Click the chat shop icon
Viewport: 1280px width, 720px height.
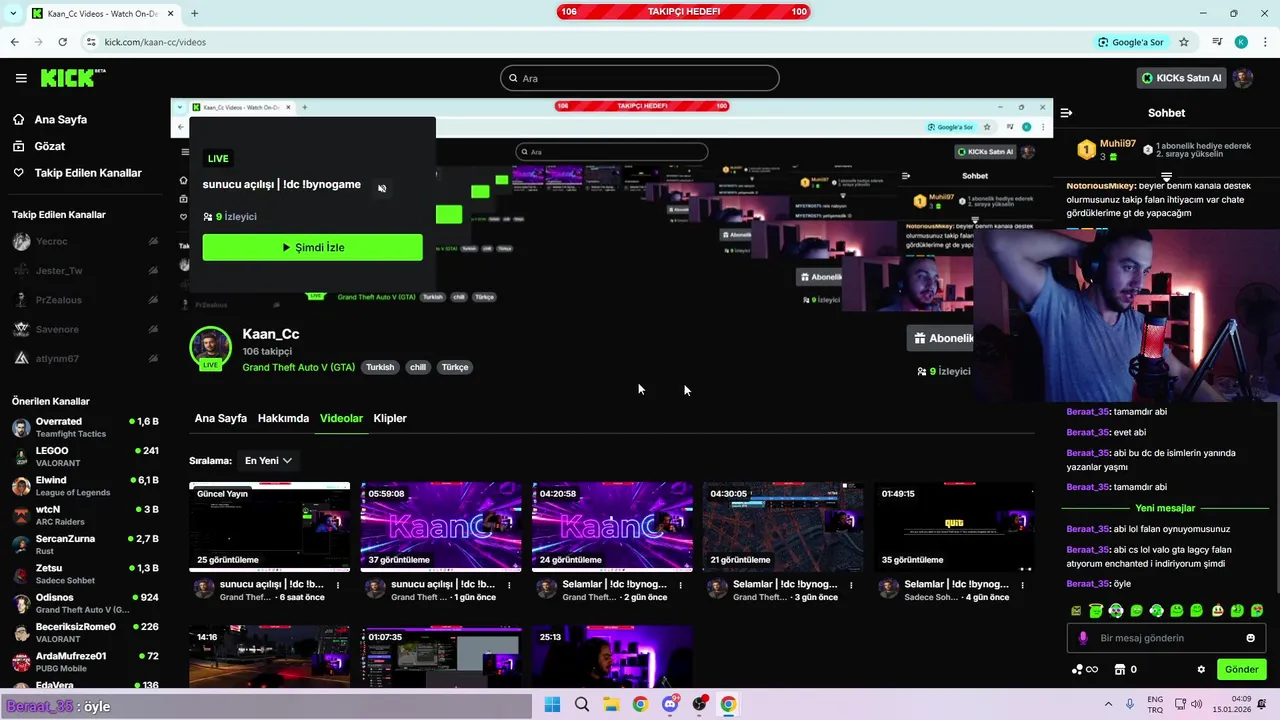(x=1120, y=670)
